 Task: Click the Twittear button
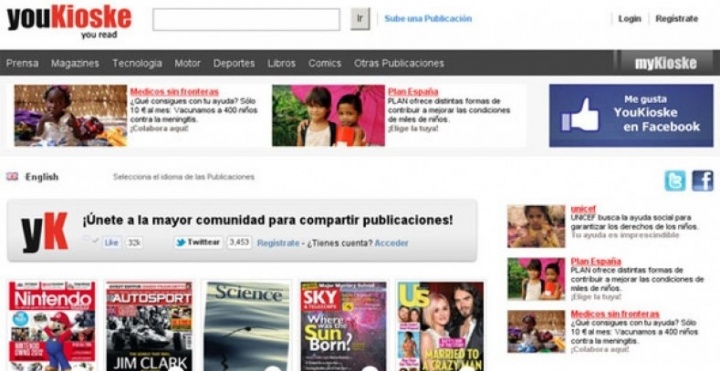(x=198, y=242)
